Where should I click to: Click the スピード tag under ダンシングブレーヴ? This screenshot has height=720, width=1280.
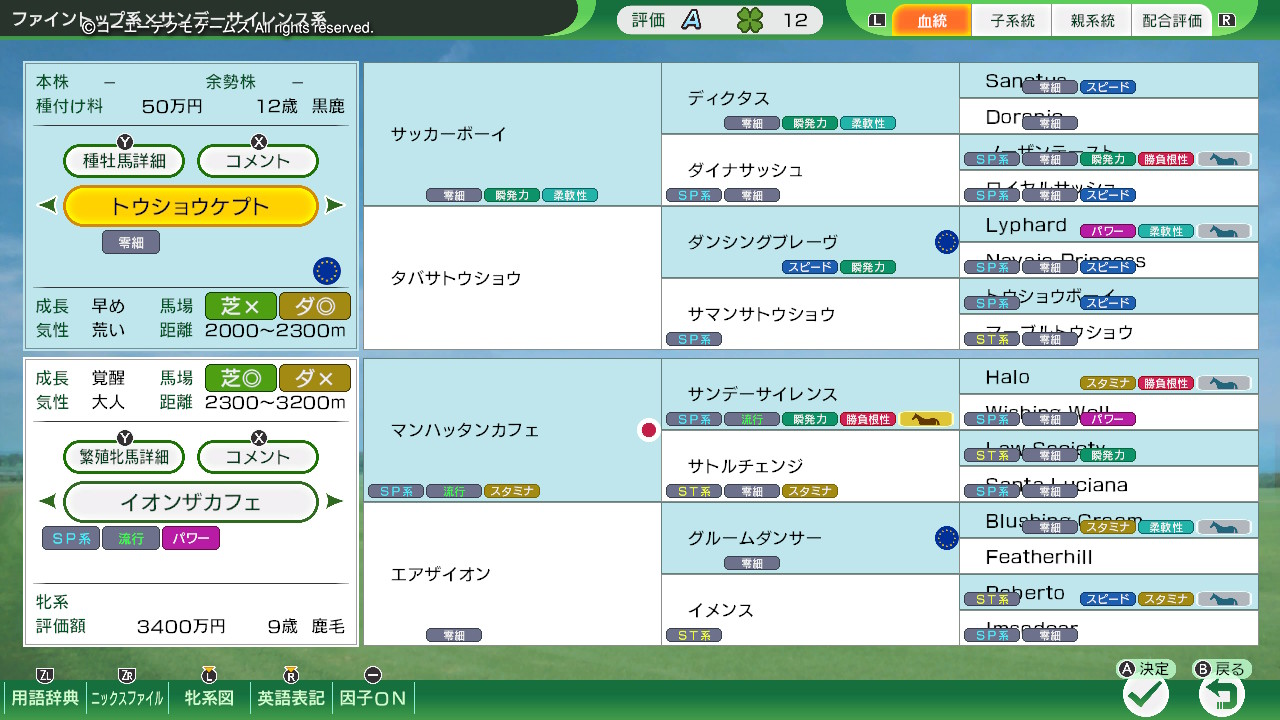tap(810, 267)
